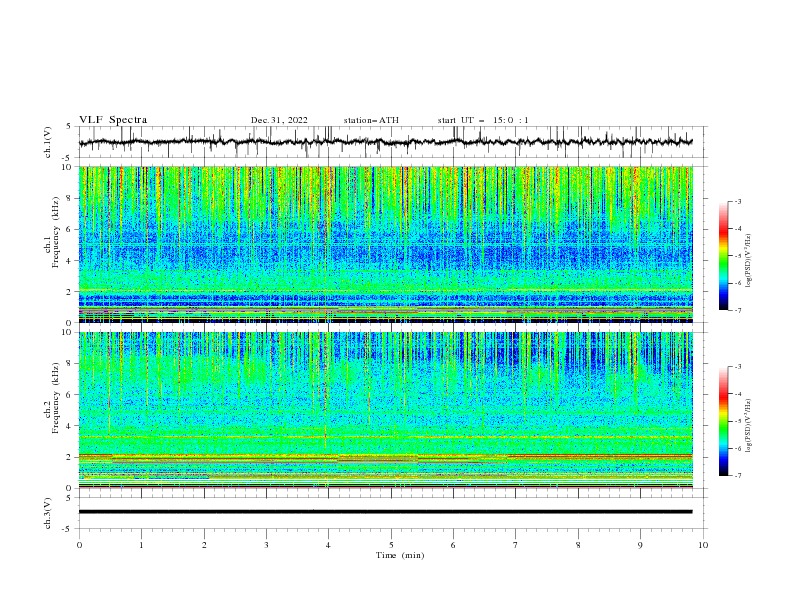792x612 pixels.
Task: Click the "7" tick on the time axis
Action: (x=516, y=545)
